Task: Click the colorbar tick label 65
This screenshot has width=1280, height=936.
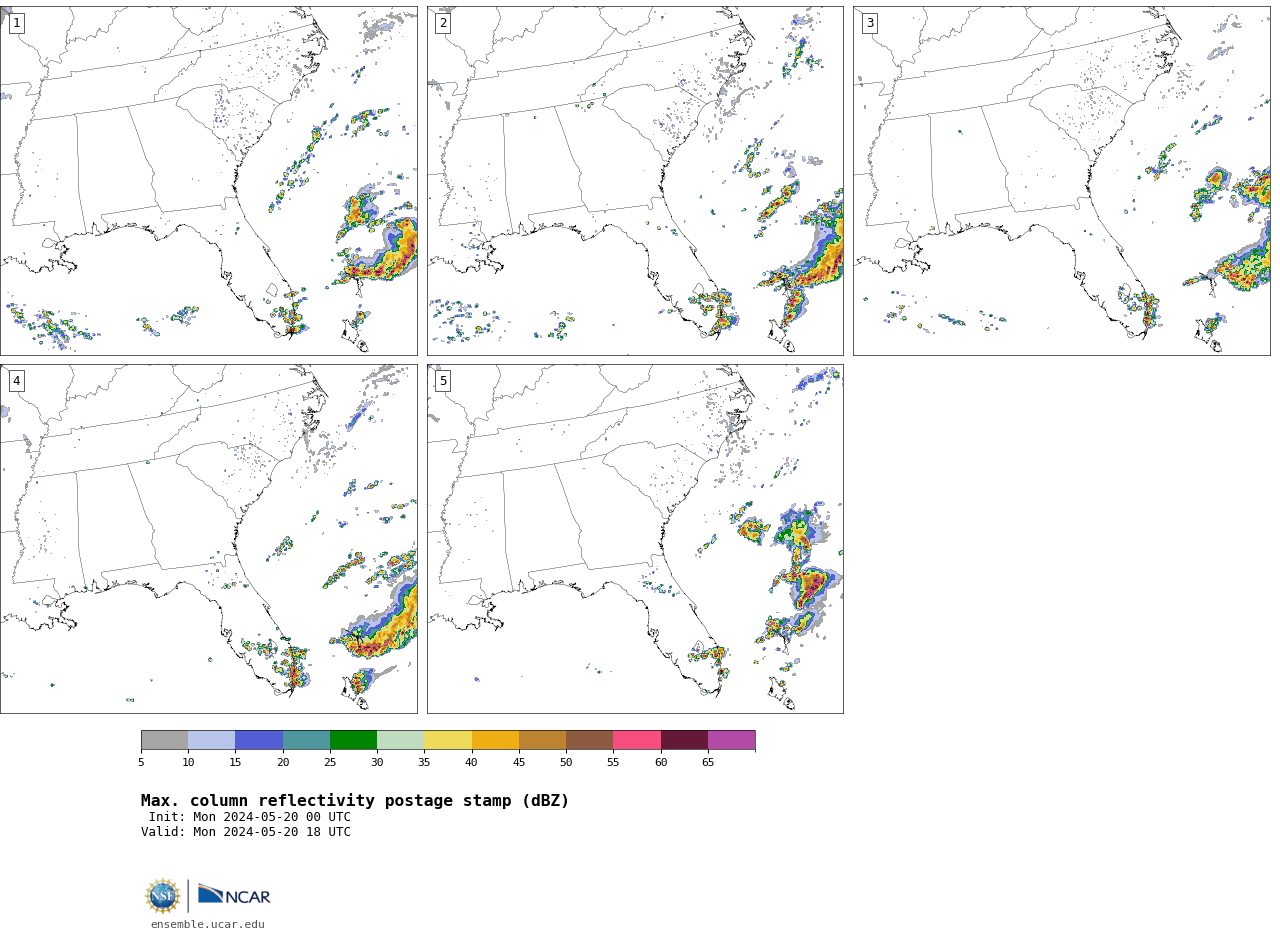Action: click(708, 763)
